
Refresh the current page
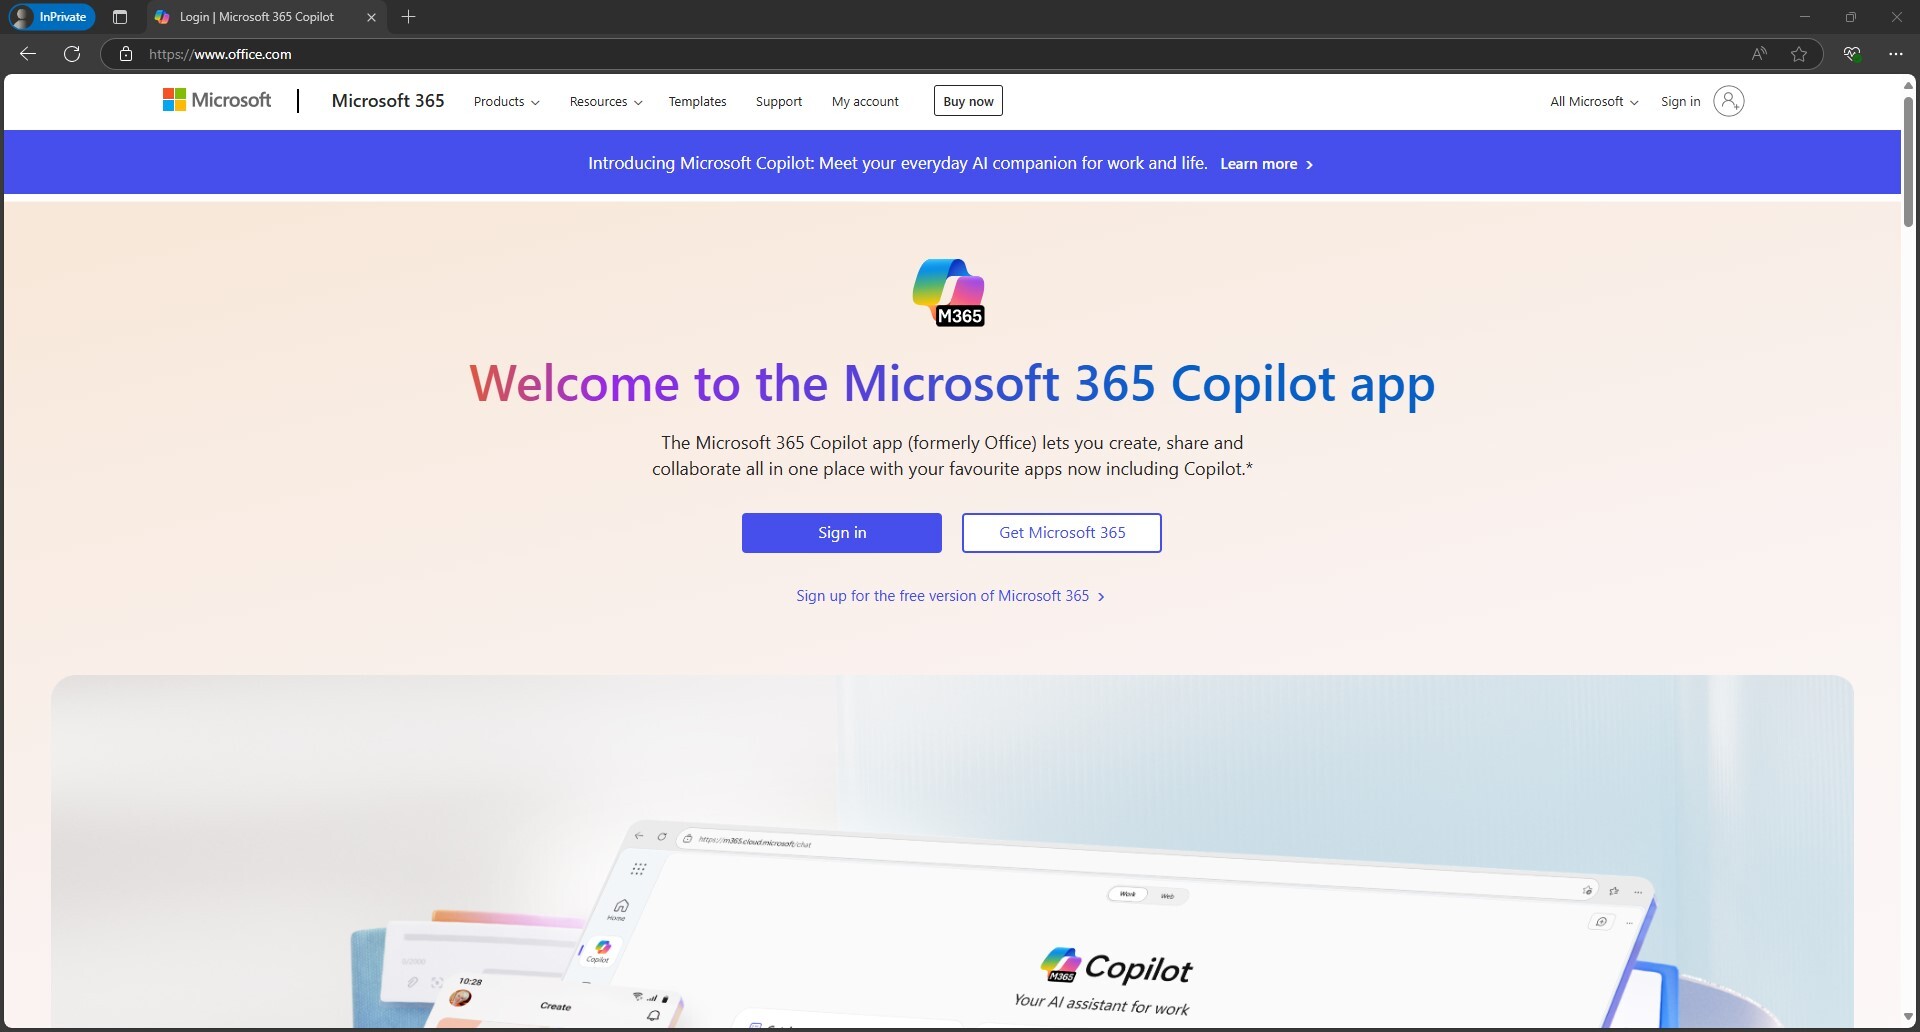pyautogui.click(x=71, y=54)
